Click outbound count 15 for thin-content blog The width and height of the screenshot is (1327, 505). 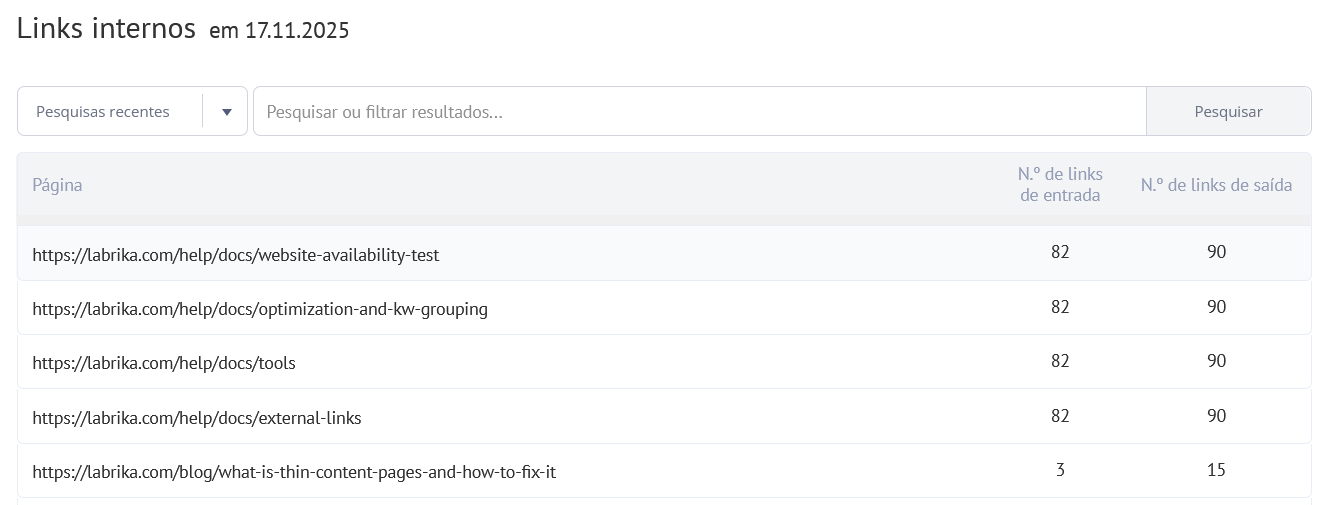pos(1216,470)
